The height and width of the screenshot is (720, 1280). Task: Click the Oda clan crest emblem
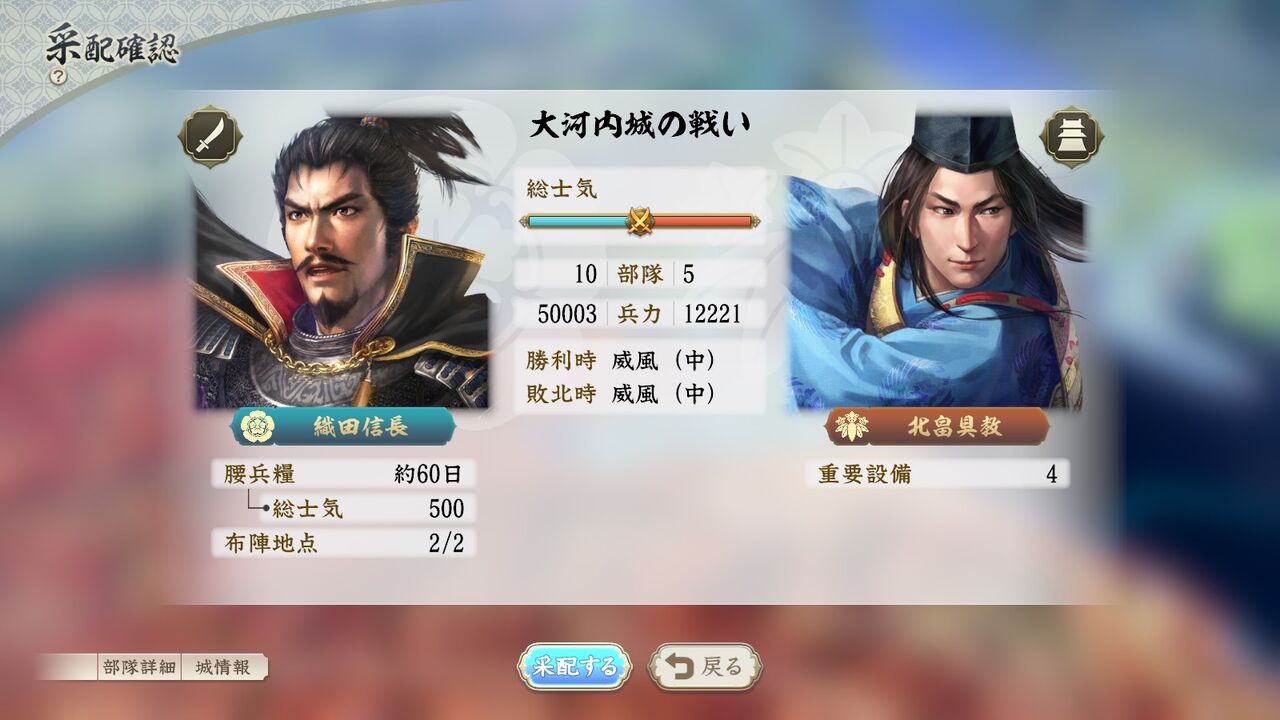pos(258,427)
